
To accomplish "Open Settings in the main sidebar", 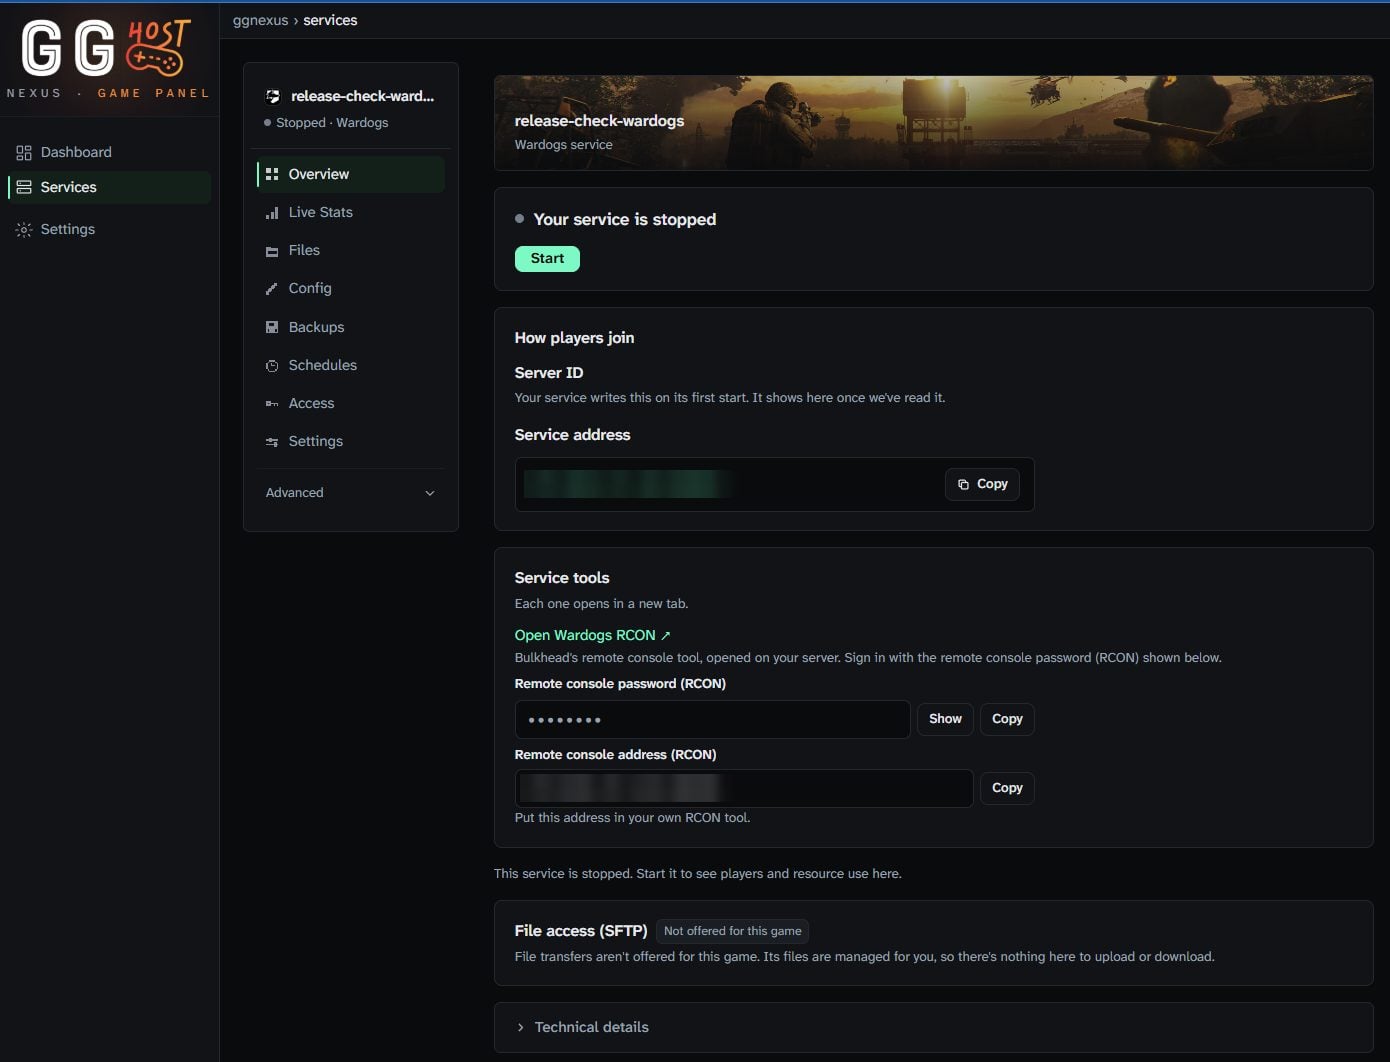I will click(x=110, y=229).
